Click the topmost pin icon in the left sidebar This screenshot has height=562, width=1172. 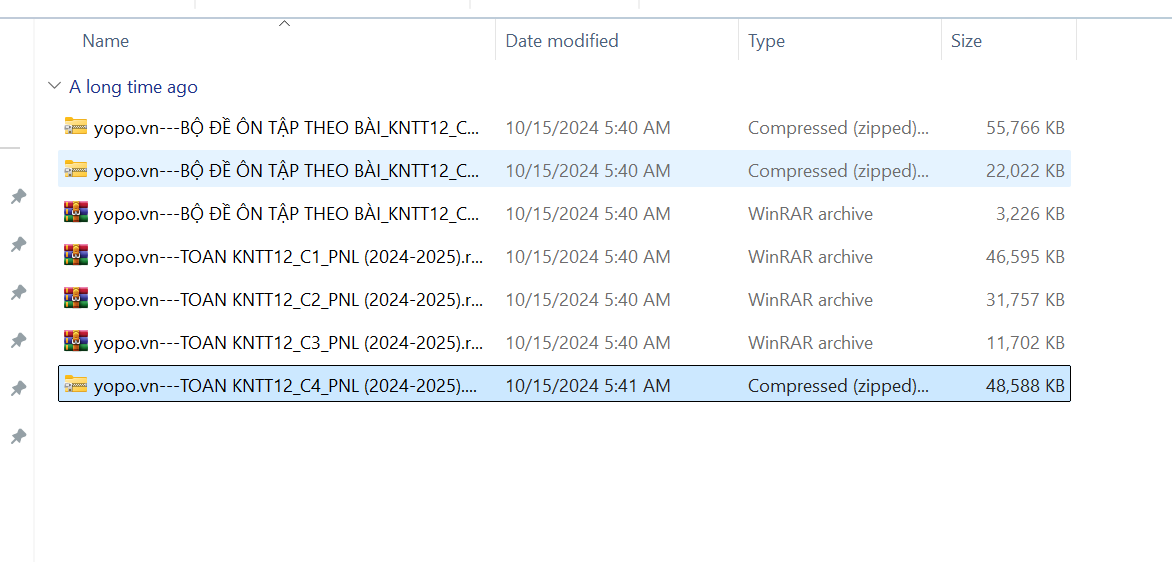coord(18,196)
